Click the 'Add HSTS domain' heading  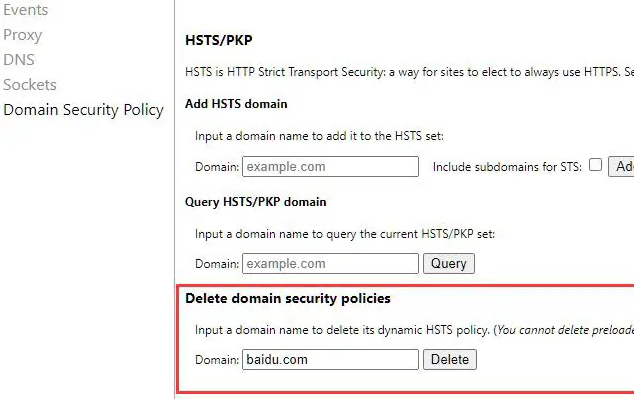(236, 104)
